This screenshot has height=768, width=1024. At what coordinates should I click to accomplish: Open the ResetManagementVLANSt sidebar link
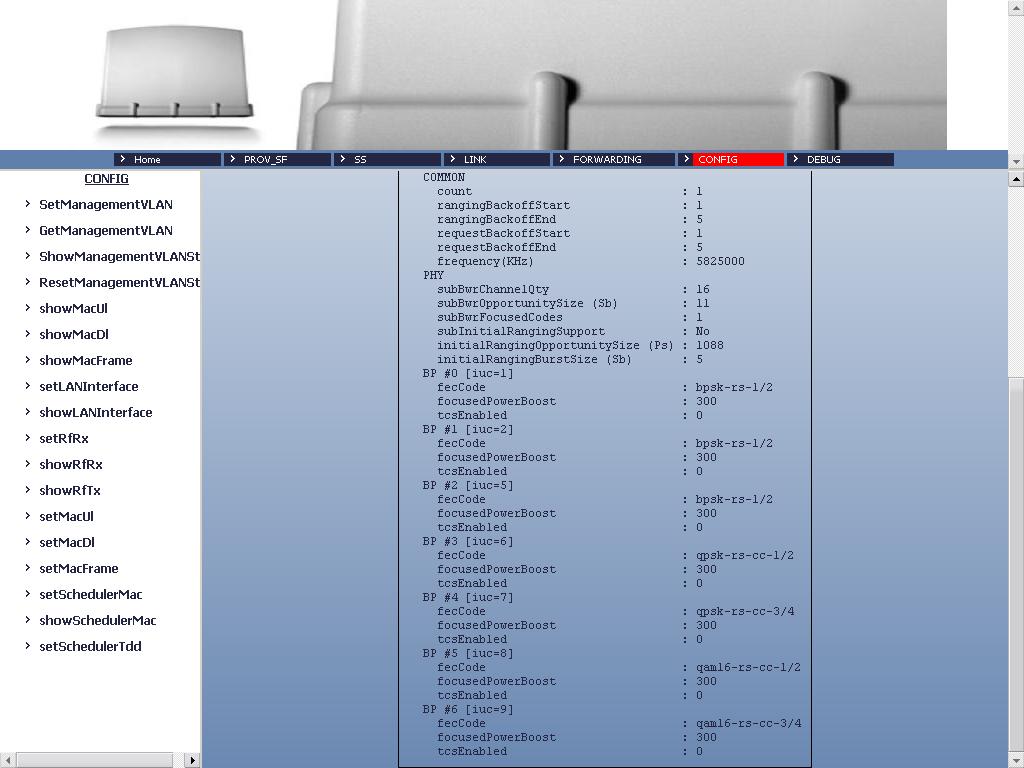coord(120,283)
